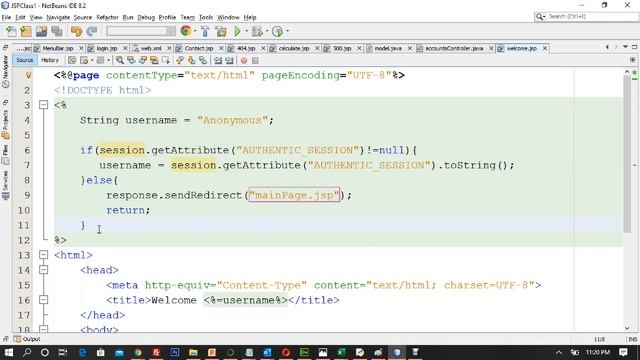
Task: Click the Open Project toolbar icon
Action: (x=41, y=31)
